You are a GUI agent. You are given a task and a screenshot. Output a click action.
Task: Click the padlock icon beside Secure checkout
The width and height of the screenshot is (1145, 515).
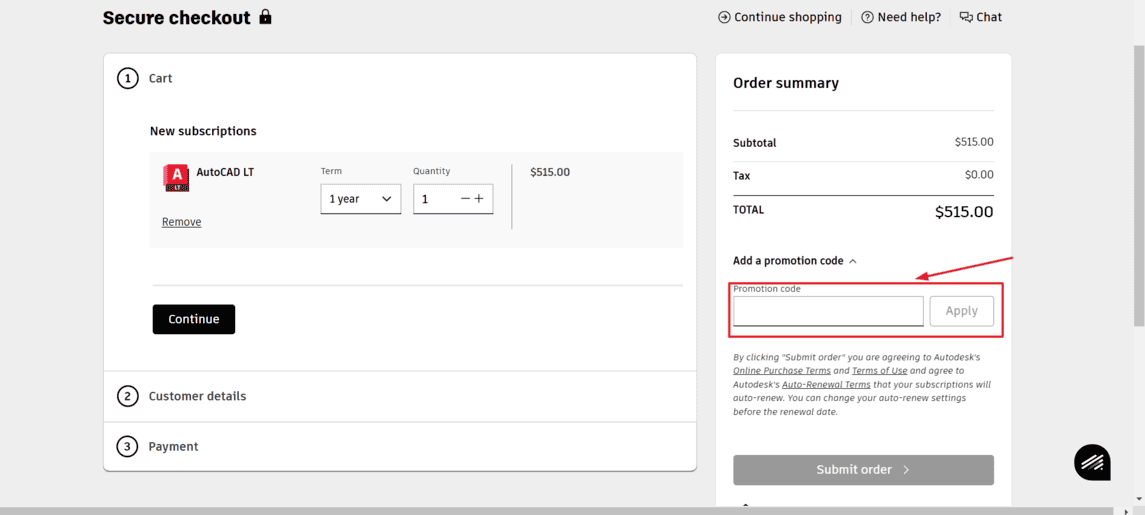[265, 17]
